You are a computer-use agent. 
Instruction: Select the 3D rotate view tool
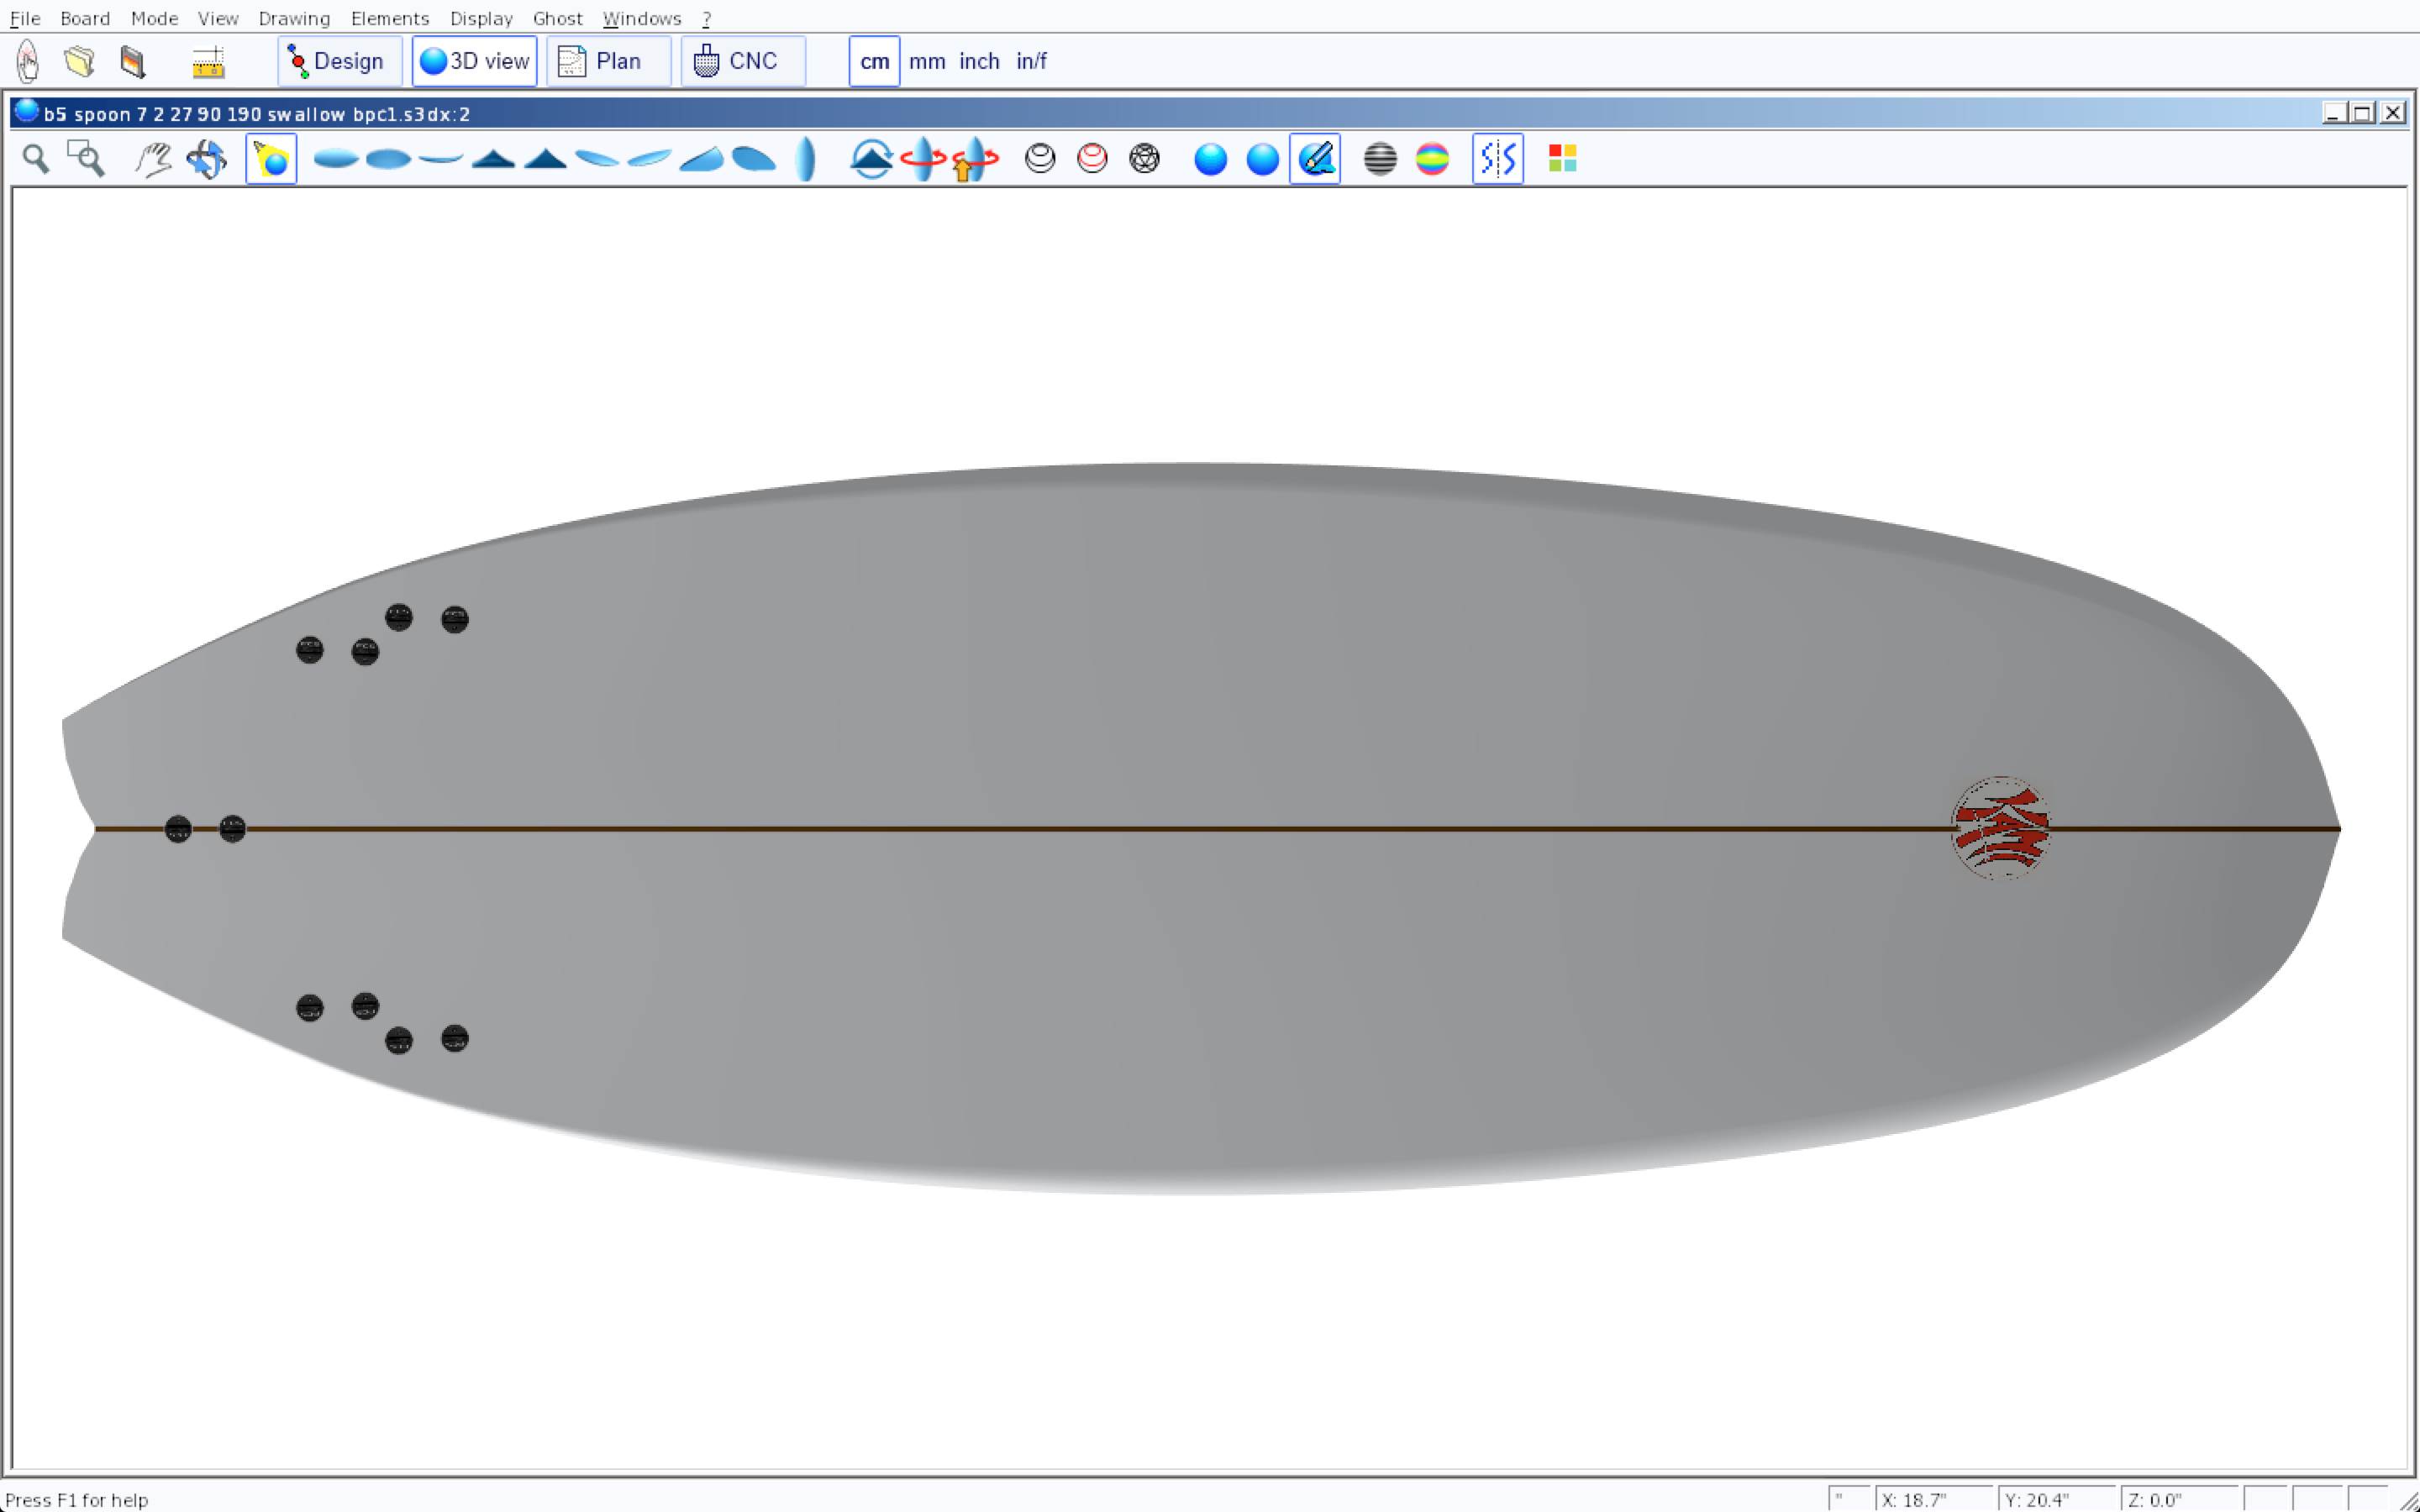207,159
